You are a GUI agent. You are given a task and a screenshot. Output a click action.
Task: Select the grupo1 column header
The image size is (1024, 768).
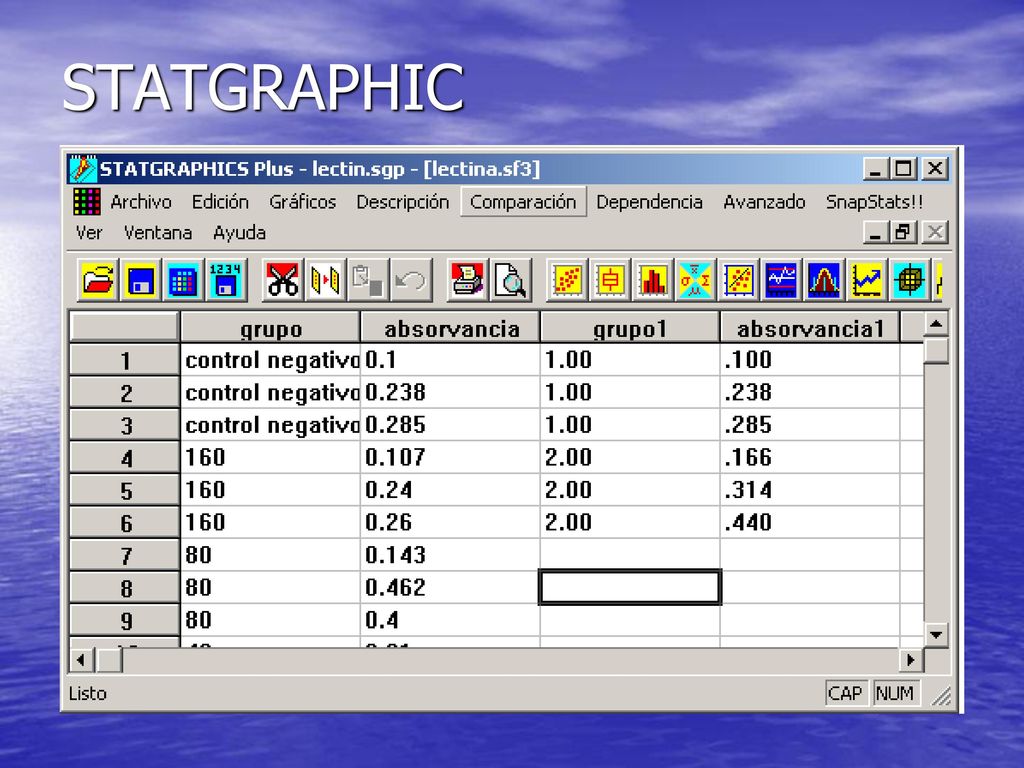(630, 327)
